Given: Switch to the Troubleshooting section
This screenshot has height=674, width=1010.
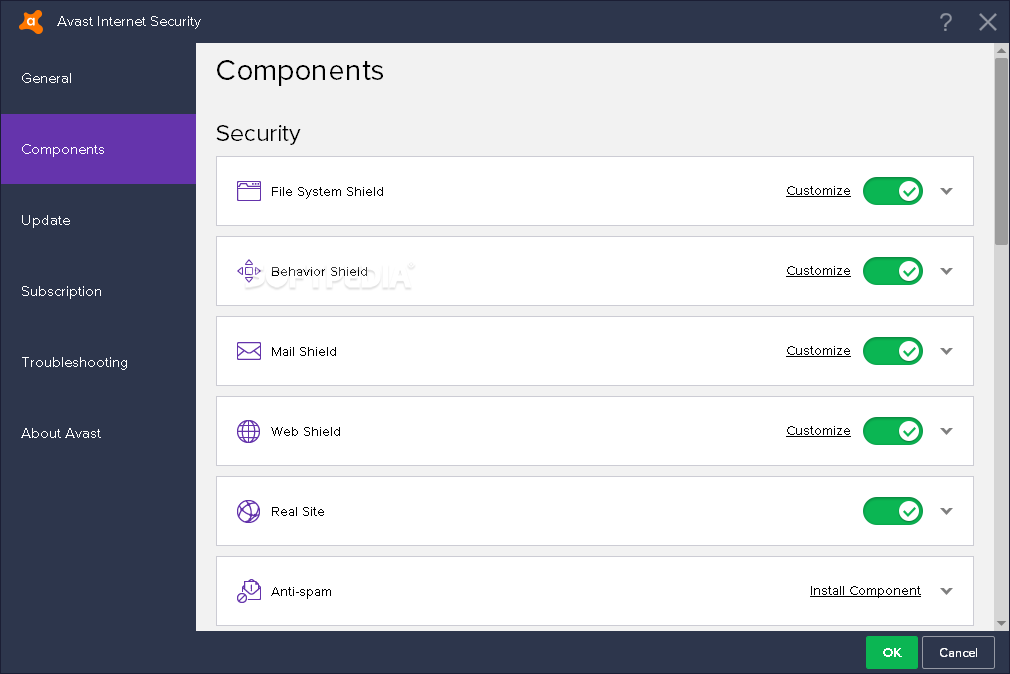Looking at the screenshot, I should pos(74,362).
